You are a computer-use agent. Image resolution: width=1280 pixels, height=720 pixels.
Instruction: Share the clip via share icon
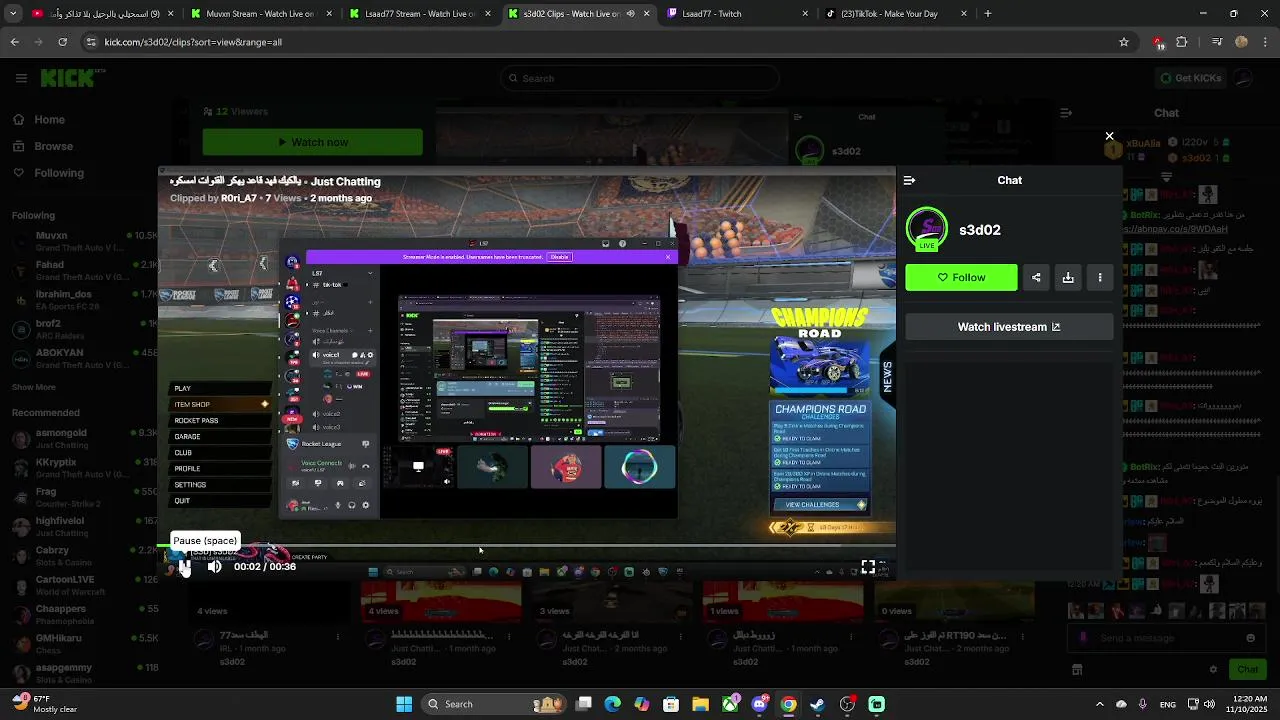coord(1036,278)
